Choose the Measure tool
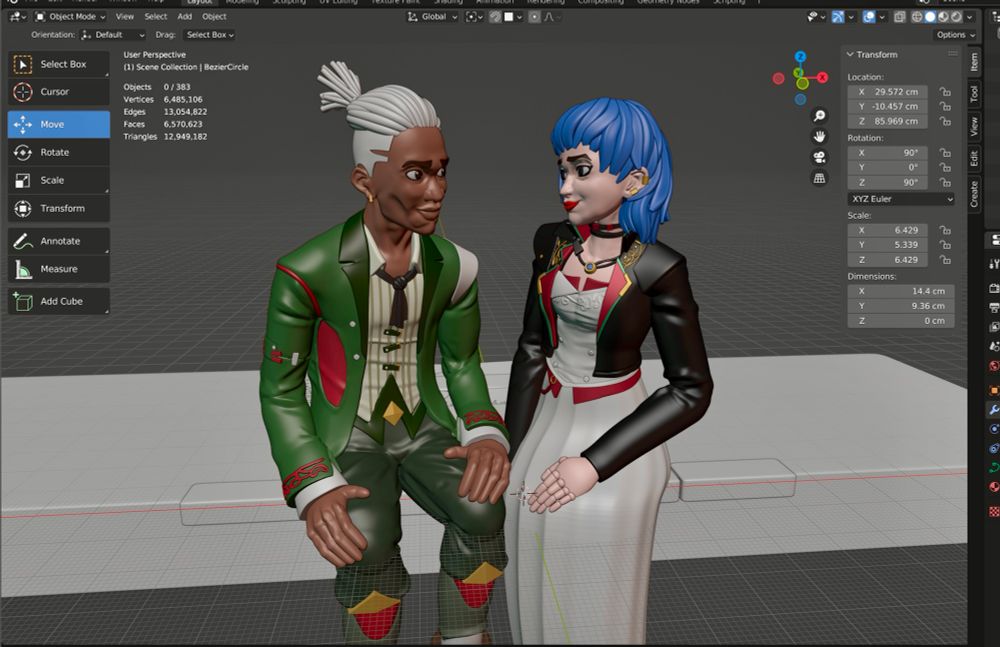Image resolution: width=1000 pixels, height=647 pixels. pos(59,269)
